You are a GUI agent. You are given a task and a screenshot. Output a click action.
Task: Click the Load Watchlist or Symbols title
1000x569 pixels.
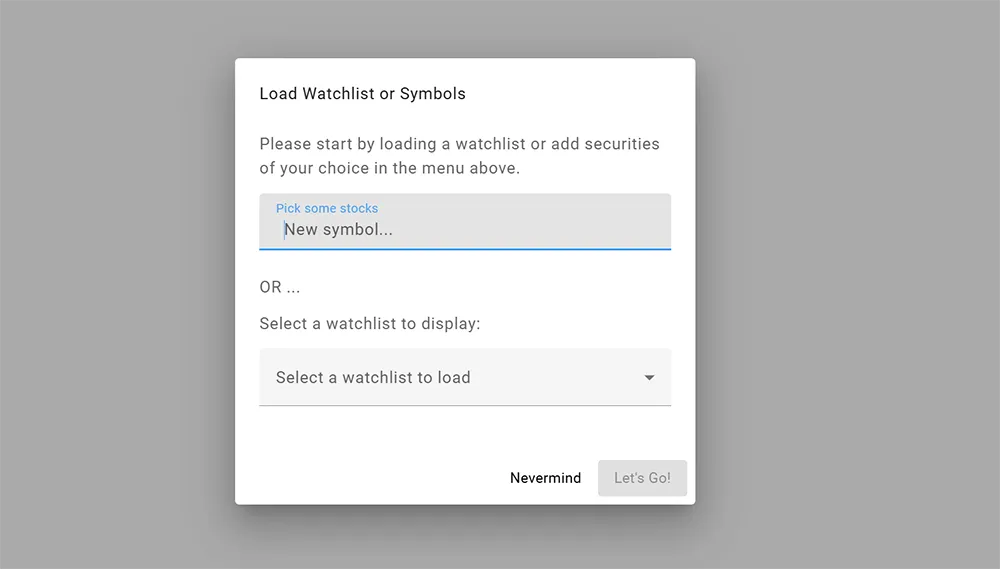point(362,94)
